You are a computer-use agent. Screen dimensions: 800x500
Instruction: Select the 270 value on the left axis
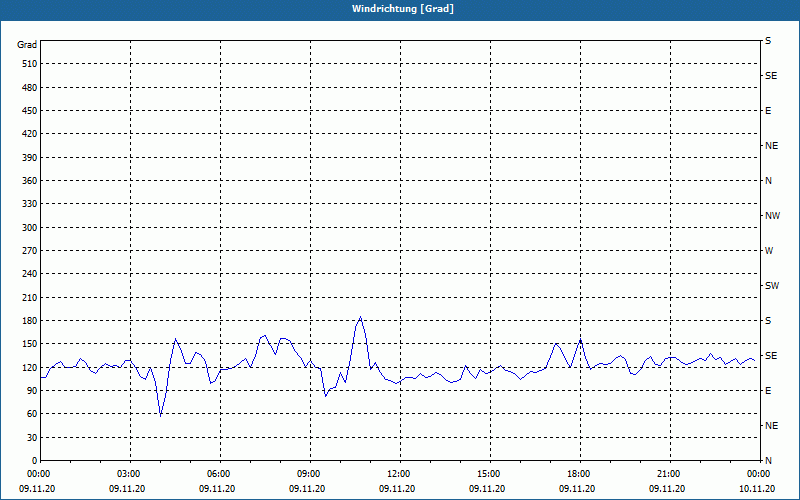click(x=29, y=251)
